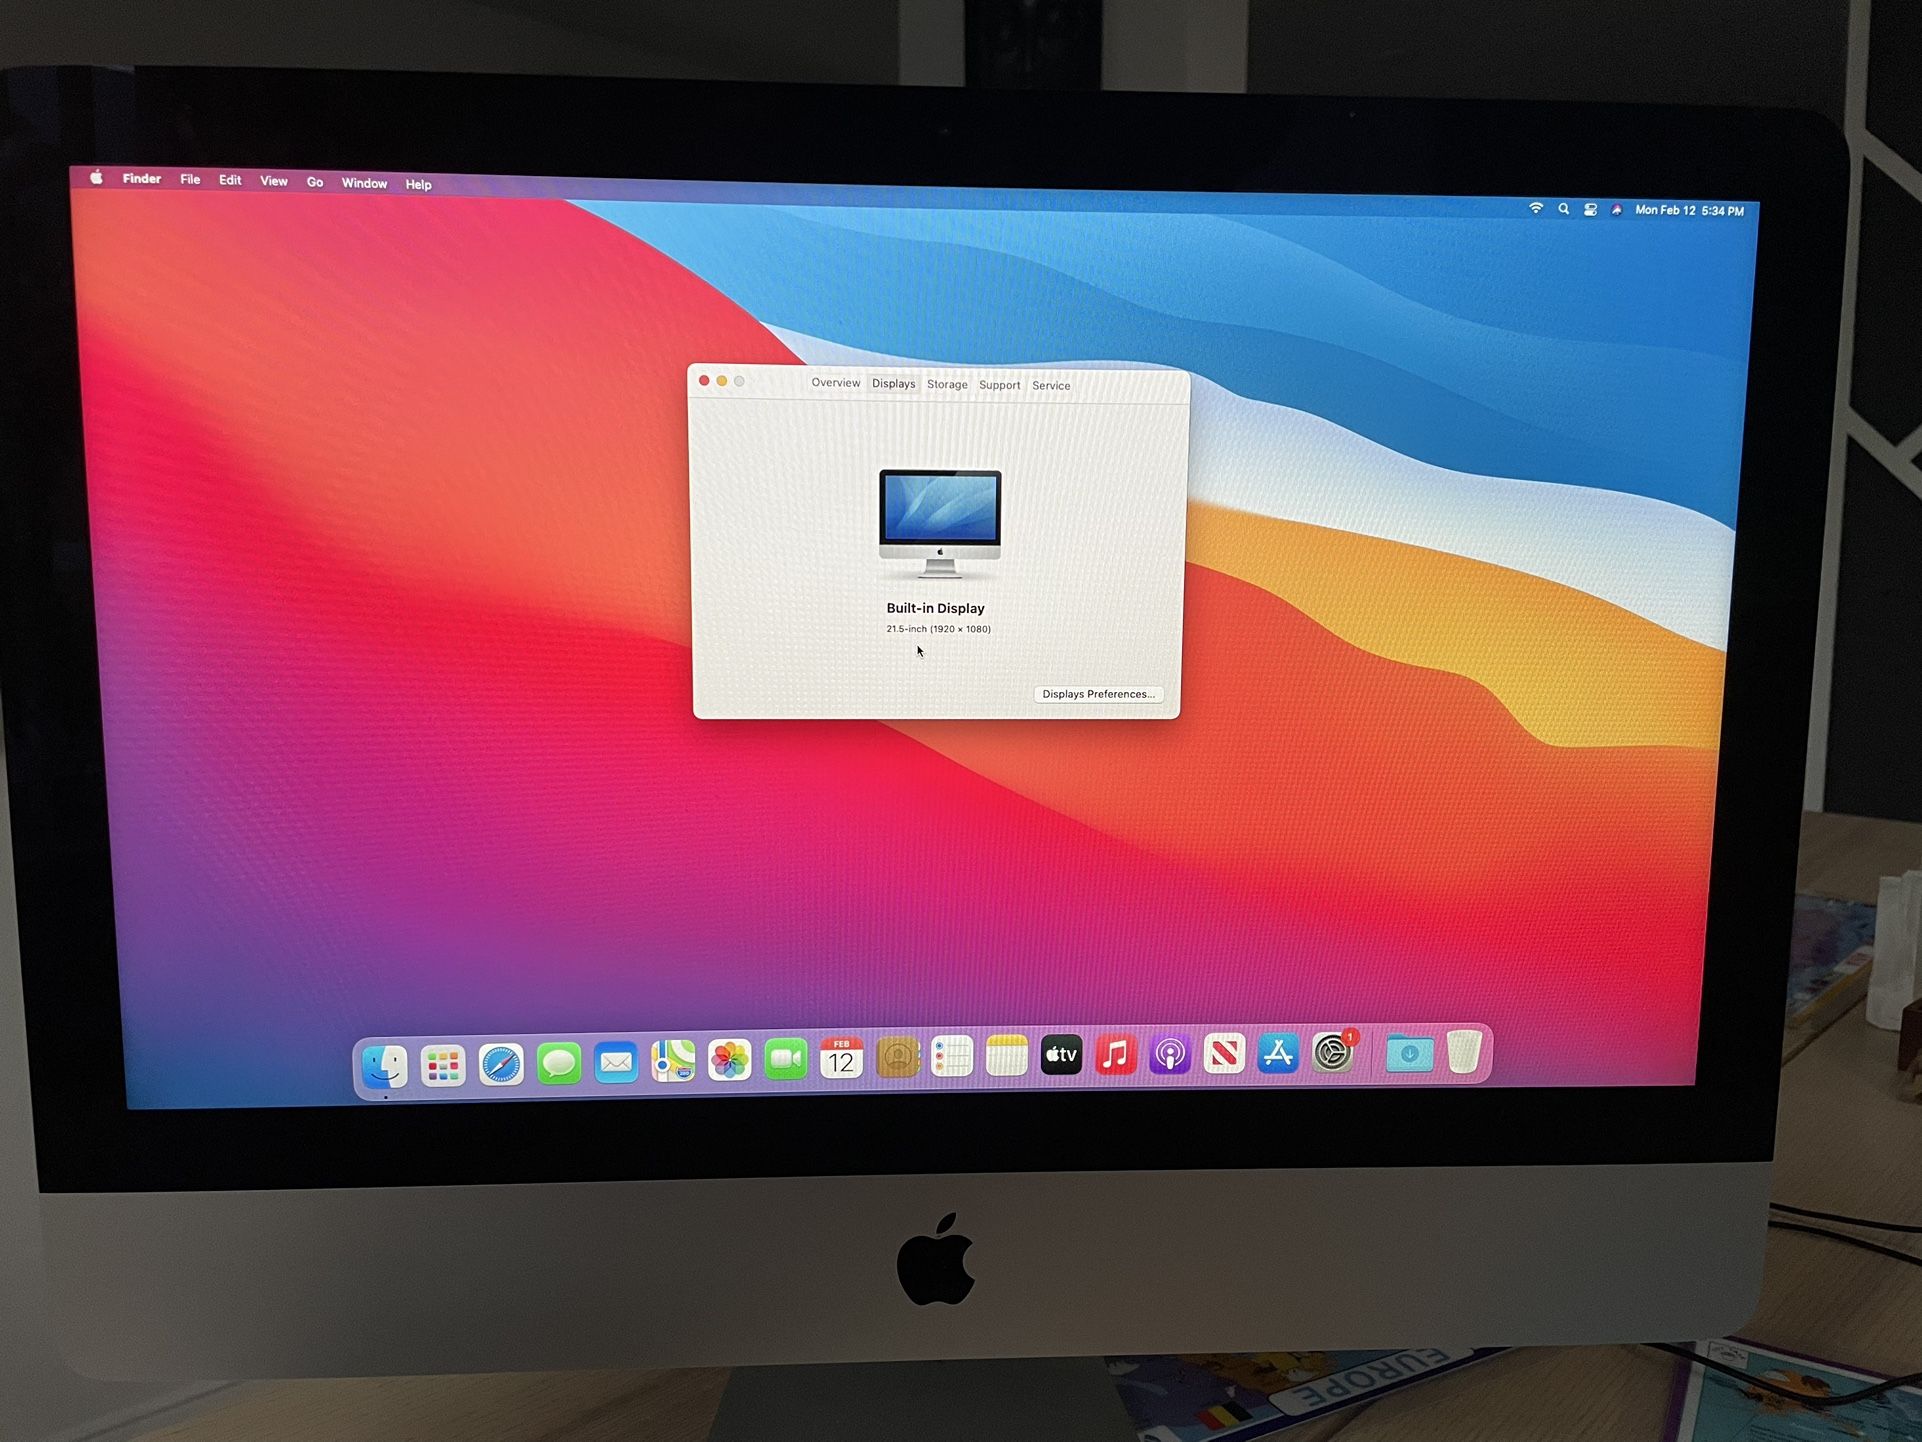Click the iMac display thumbnail image
The image size is (1922, 1442).
(940, 523)
